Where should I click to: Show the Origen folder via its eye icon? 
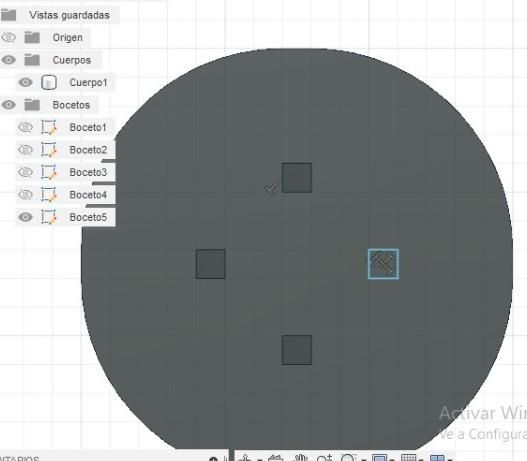pyautogui.click(x=8, y=37)
